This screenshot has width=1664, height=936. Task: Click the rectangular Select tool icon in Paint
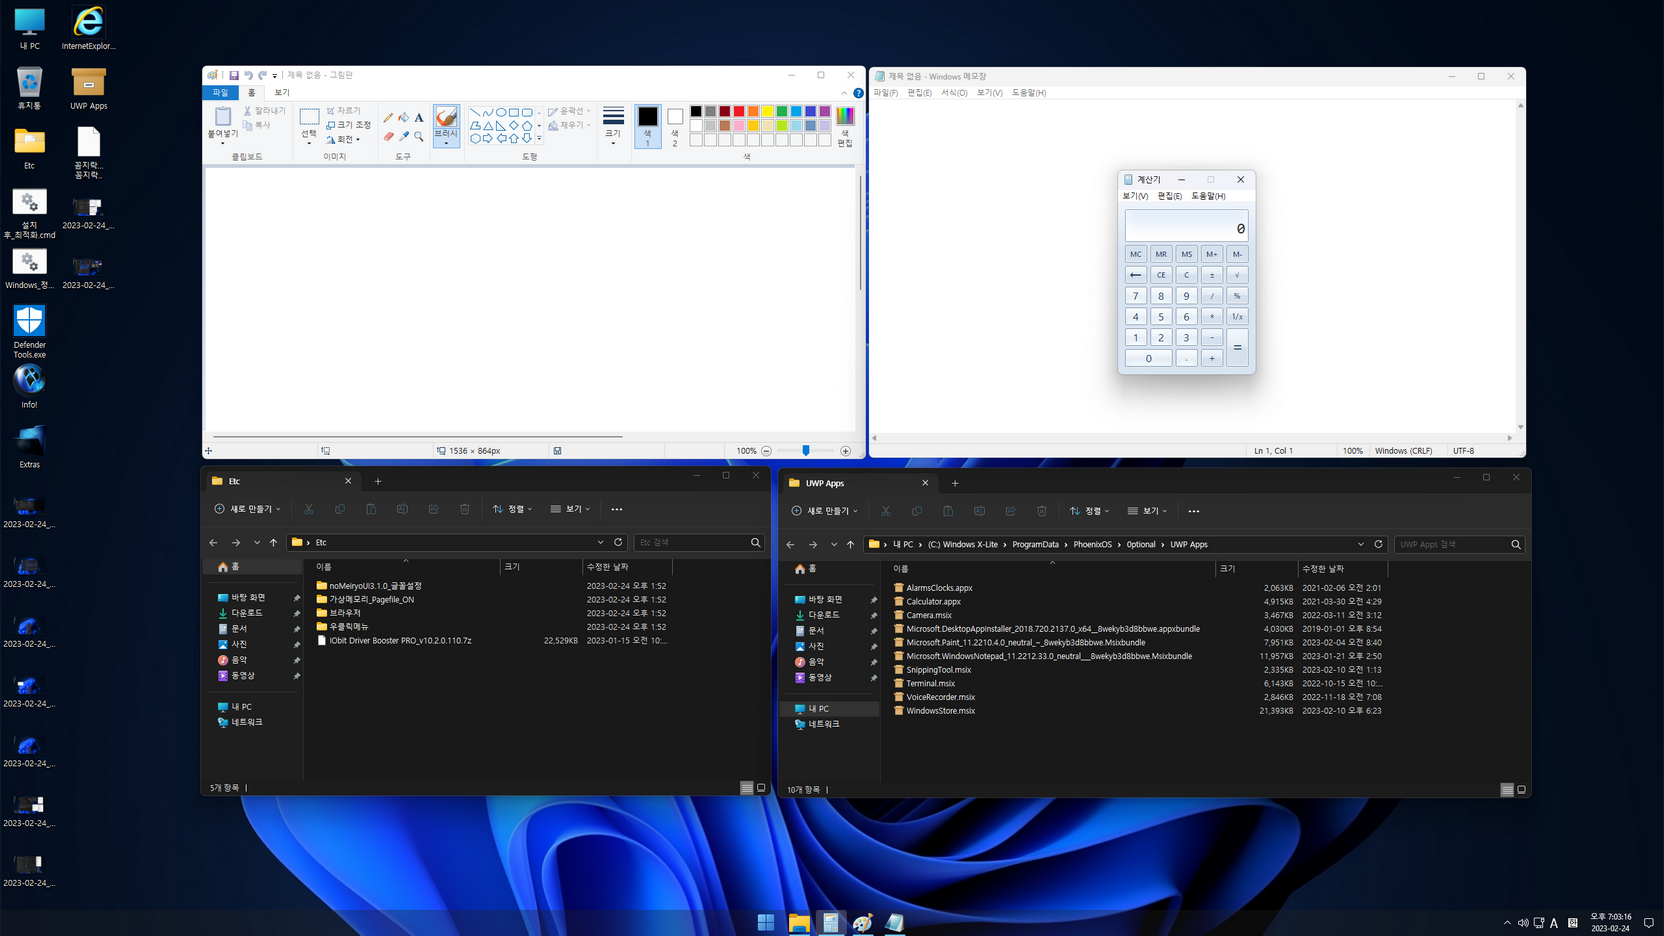tap(309, 117)
